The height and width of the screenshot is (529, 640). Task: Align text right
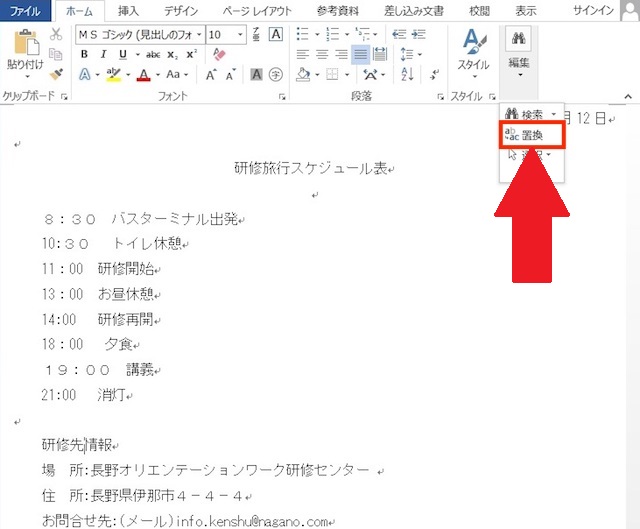tap(341, 54)
